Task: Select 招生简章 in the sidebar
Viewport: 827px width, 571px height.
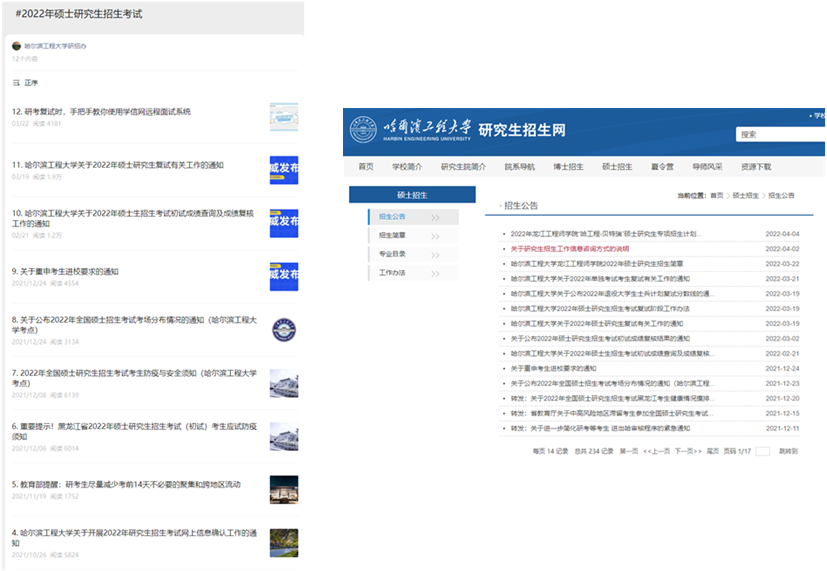Action: click(x=392, y=235)
